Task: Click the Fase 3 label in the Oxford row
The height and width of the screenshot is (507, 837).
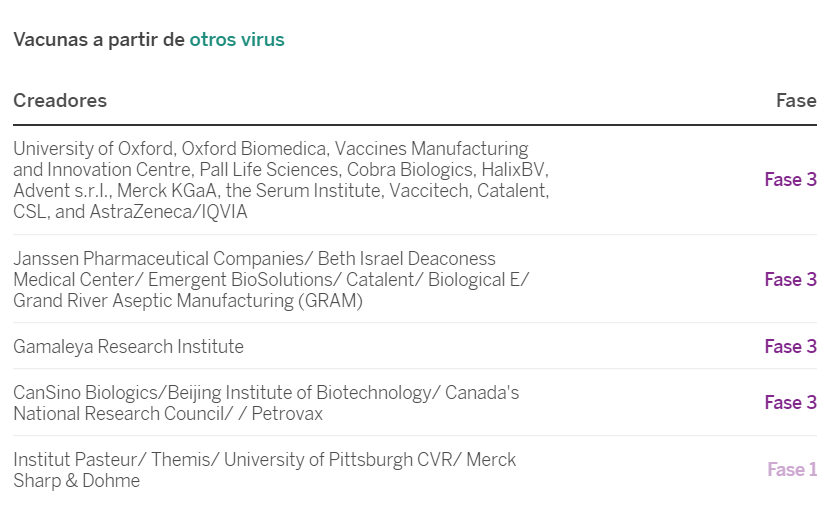Action: [790, 180]
